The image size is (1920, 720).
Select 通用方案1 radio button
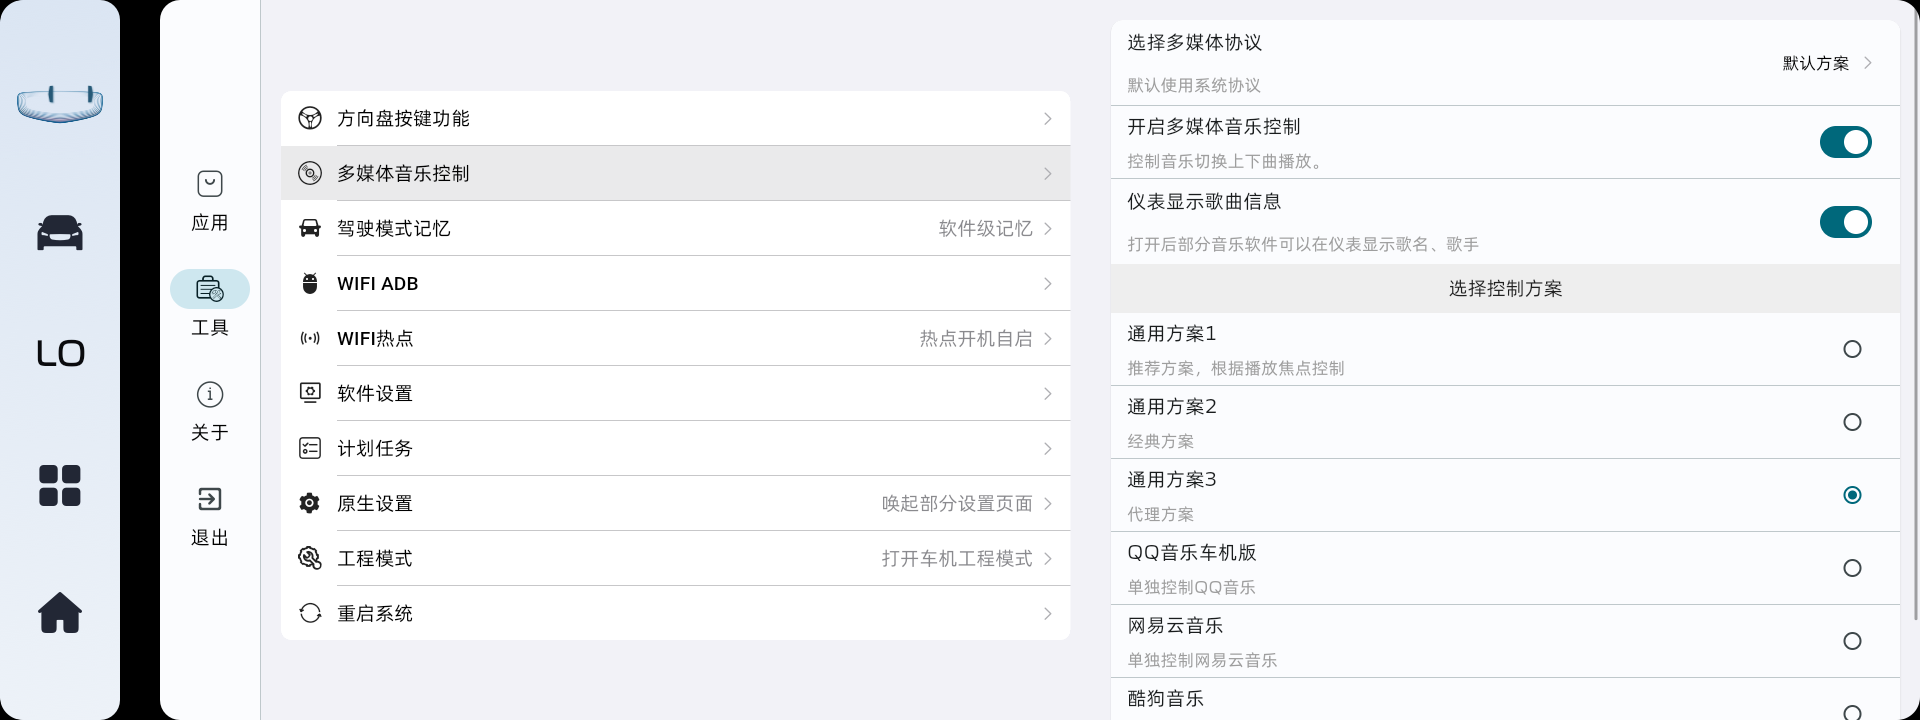[x=1852, y=349]
